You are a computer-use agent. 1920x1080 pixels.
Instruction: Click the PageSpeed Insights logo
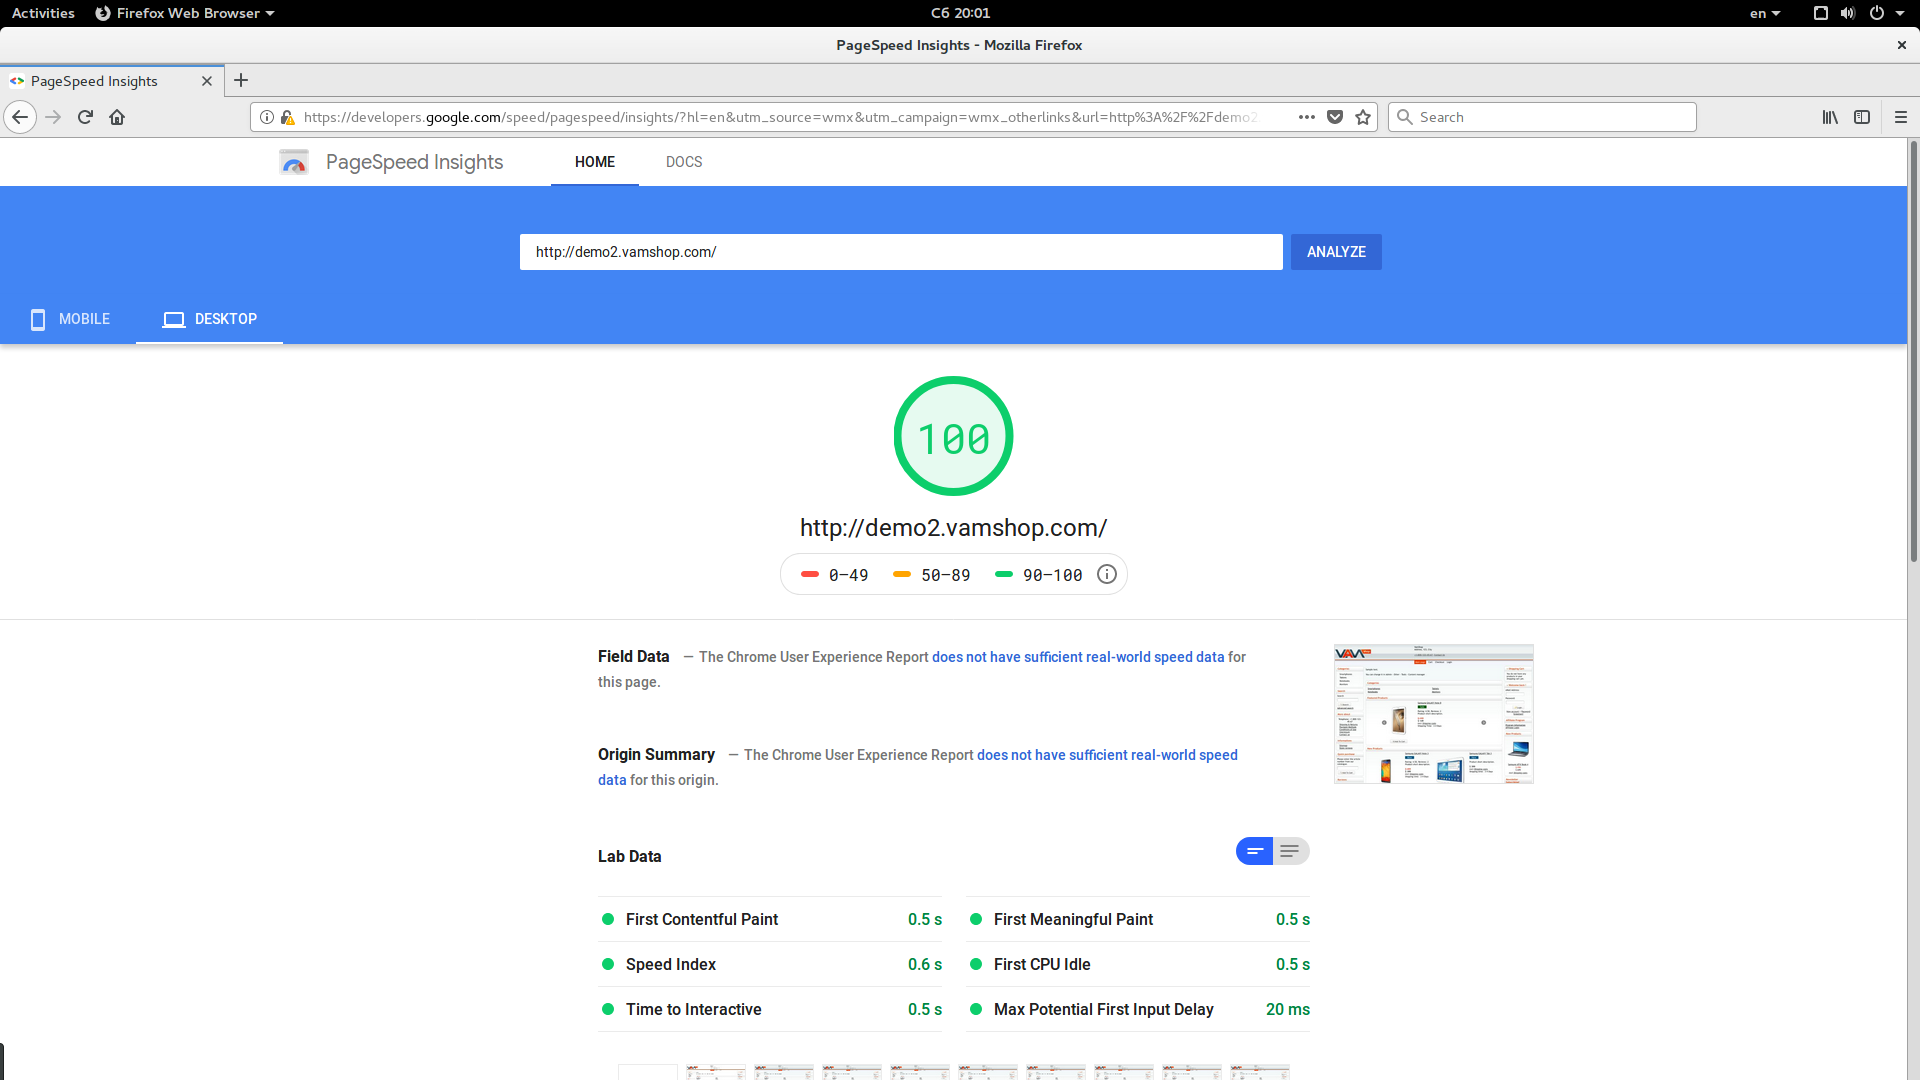pyautogui.click(x=294, y=162)
